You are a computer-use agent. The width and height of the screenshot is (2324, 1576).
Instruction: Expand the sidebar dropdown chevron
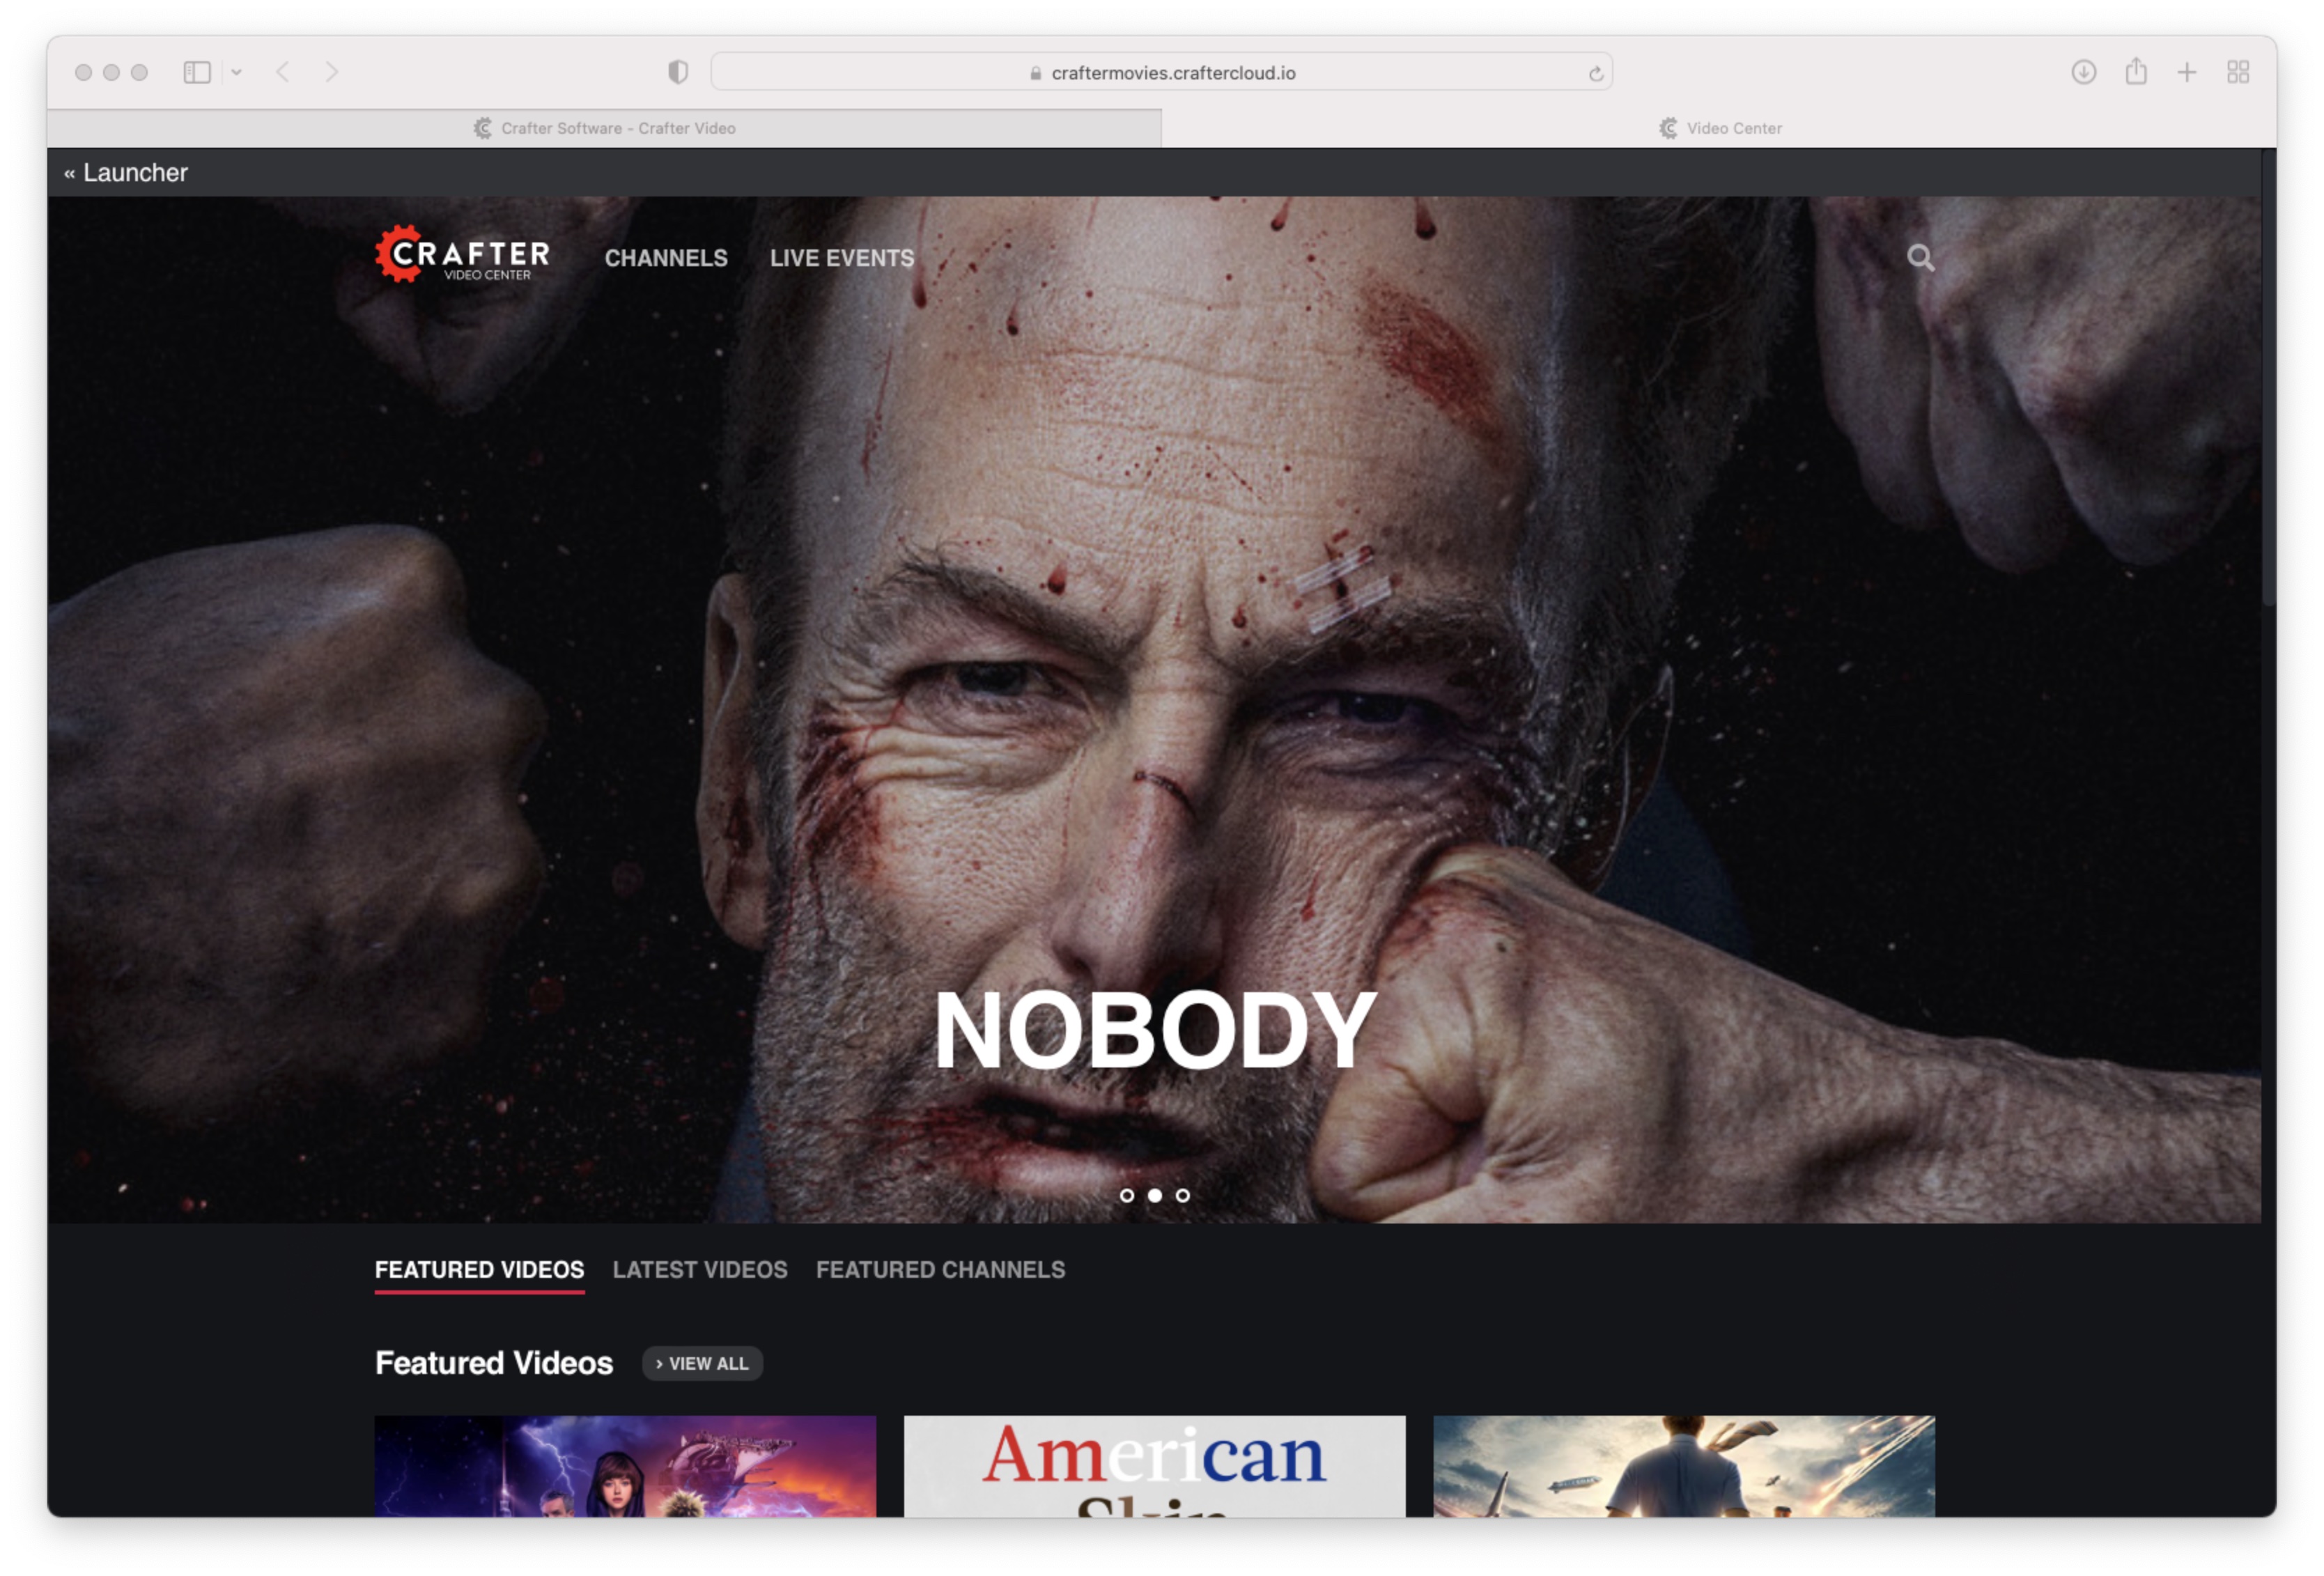pyautogui.click(x=236, y=72)
